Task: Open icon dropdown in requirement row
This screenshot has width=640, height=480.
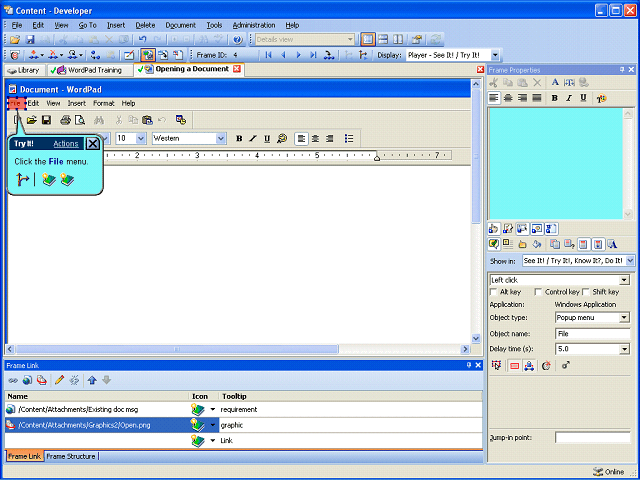Action: 213,409
